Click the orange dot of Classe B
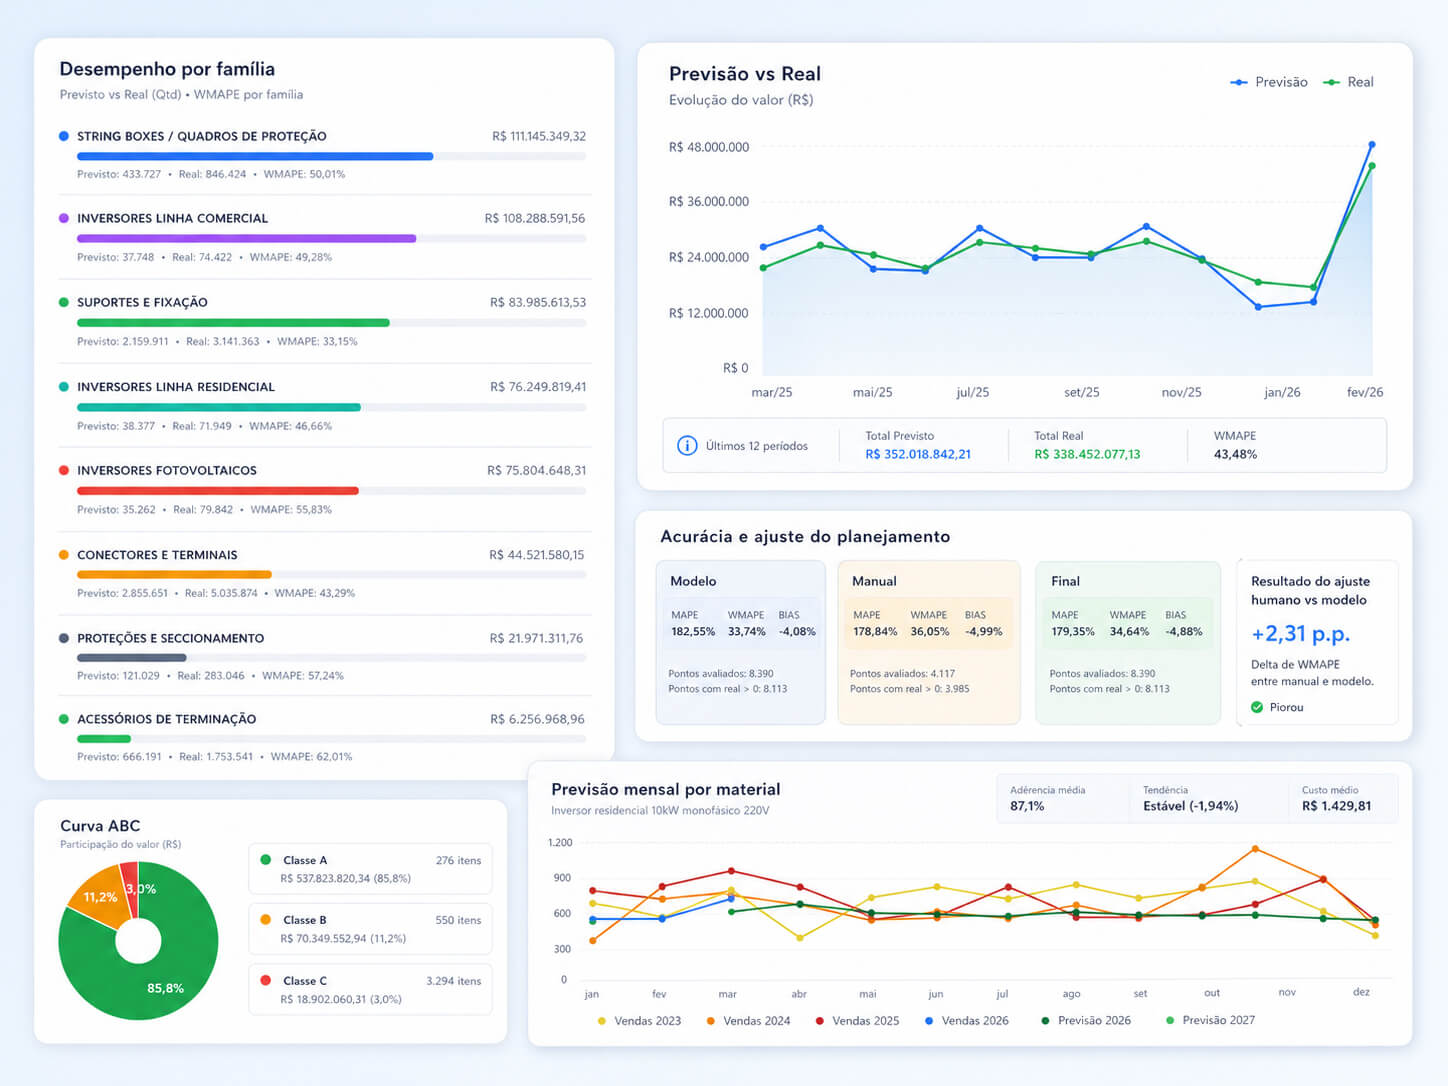Image resolution: width=1448 pixels, height=1086 pixels. (265, 920)
